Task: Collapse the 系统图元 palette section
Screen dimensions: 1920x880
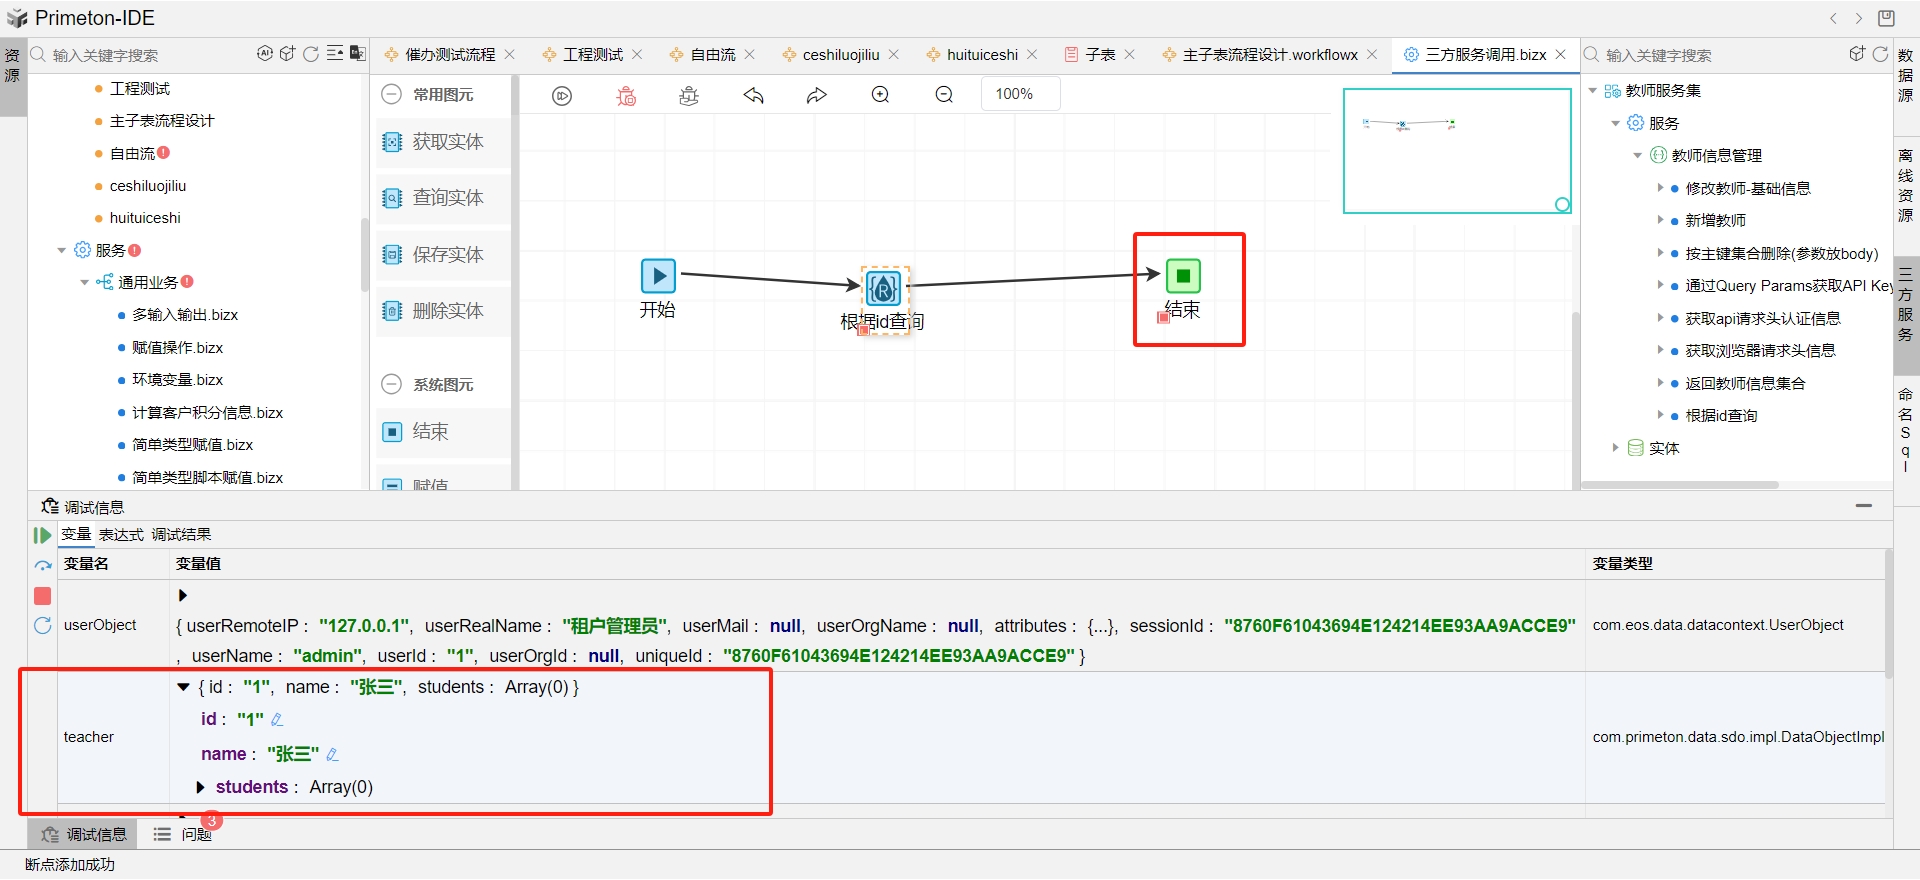Action: coord(392,385)
